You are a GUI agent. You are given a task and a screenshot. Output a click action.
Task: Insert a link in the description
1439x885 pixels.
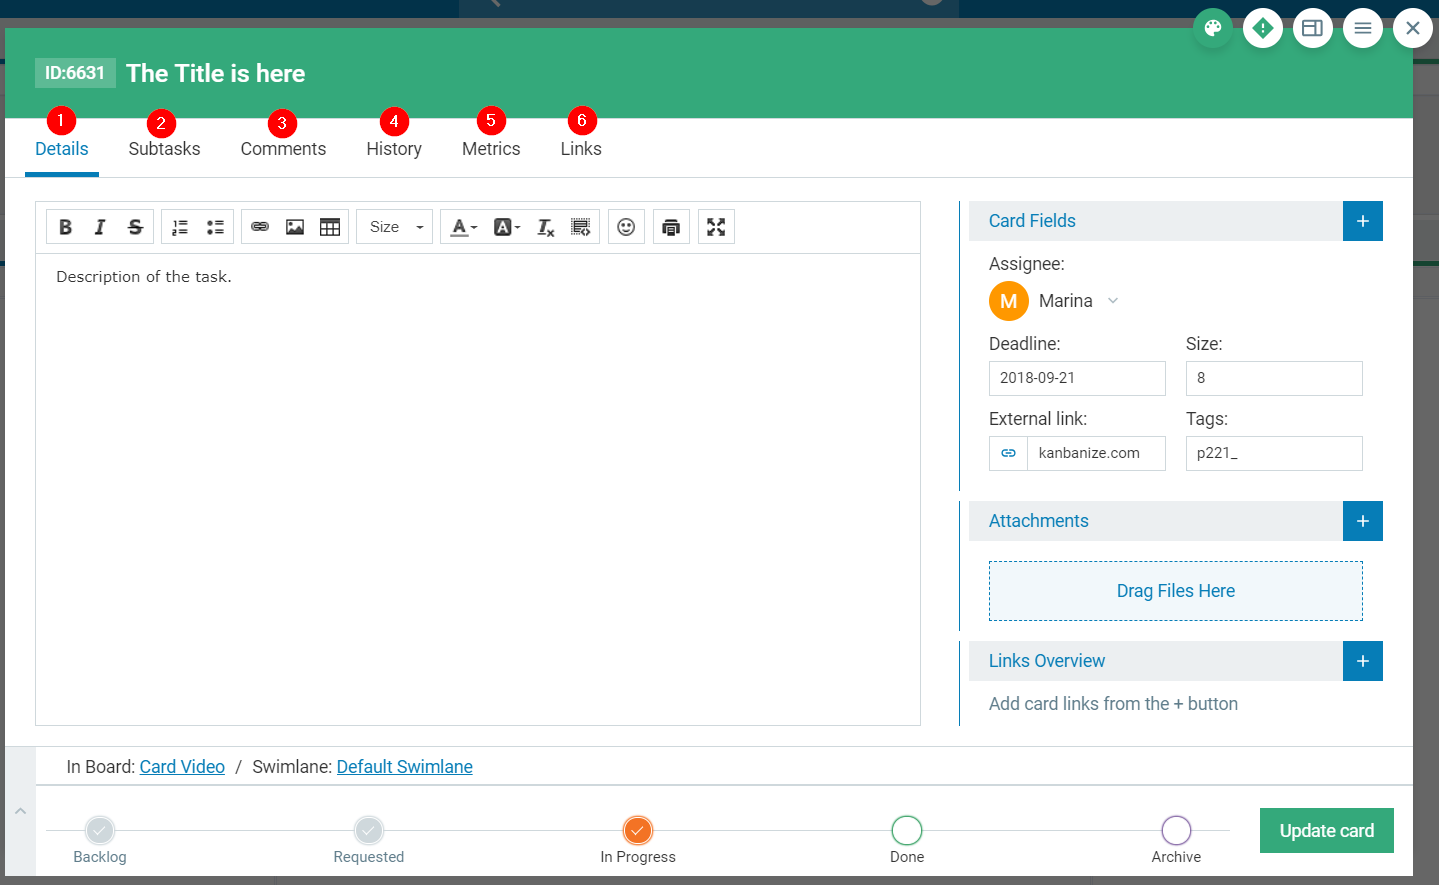[x=259, y=227]
